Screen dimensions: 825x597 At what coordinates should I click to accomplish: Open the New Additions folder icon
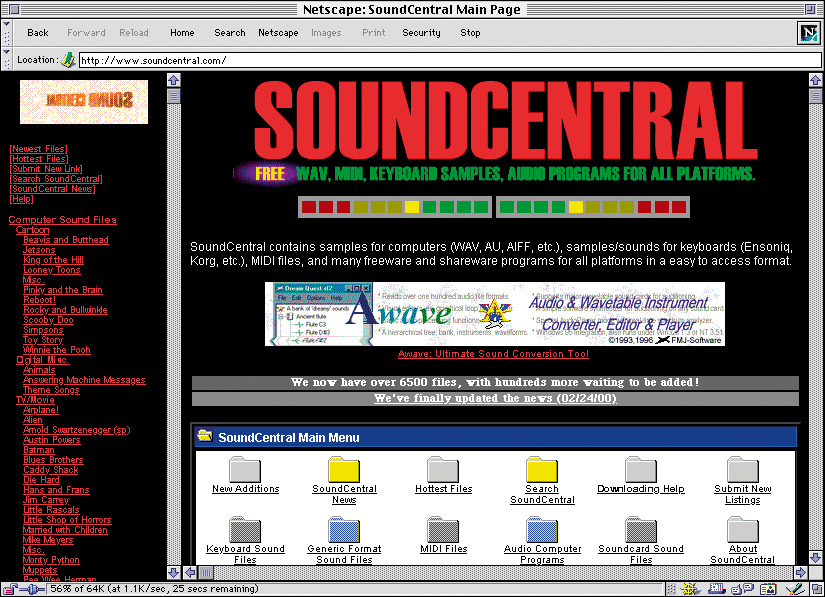coord(245,469)
